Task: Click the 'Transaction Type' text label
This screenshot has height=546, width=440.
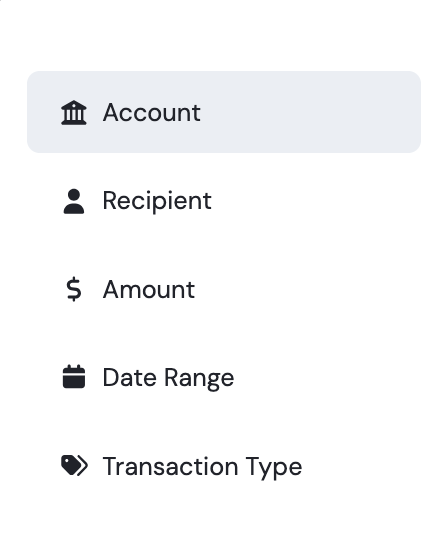Action: pos(202,467)
